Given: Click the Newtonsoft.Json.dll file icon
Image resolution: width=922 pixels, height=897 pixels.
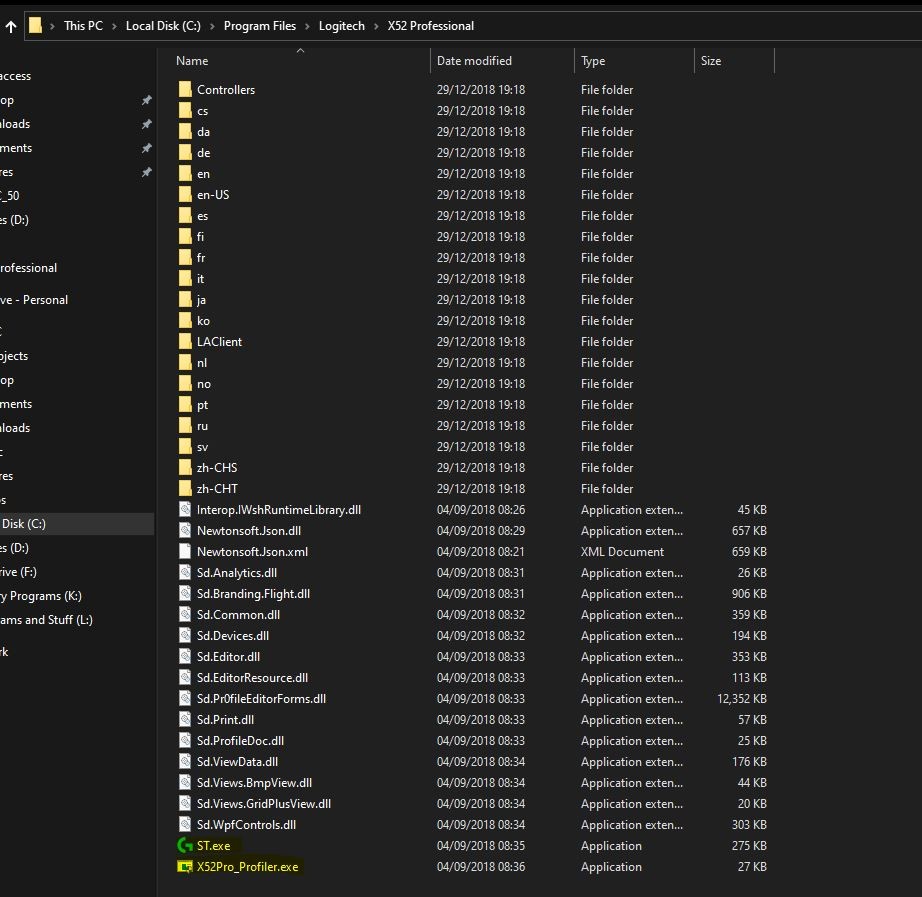Looking at the screenshot, I should pos(185,531).
